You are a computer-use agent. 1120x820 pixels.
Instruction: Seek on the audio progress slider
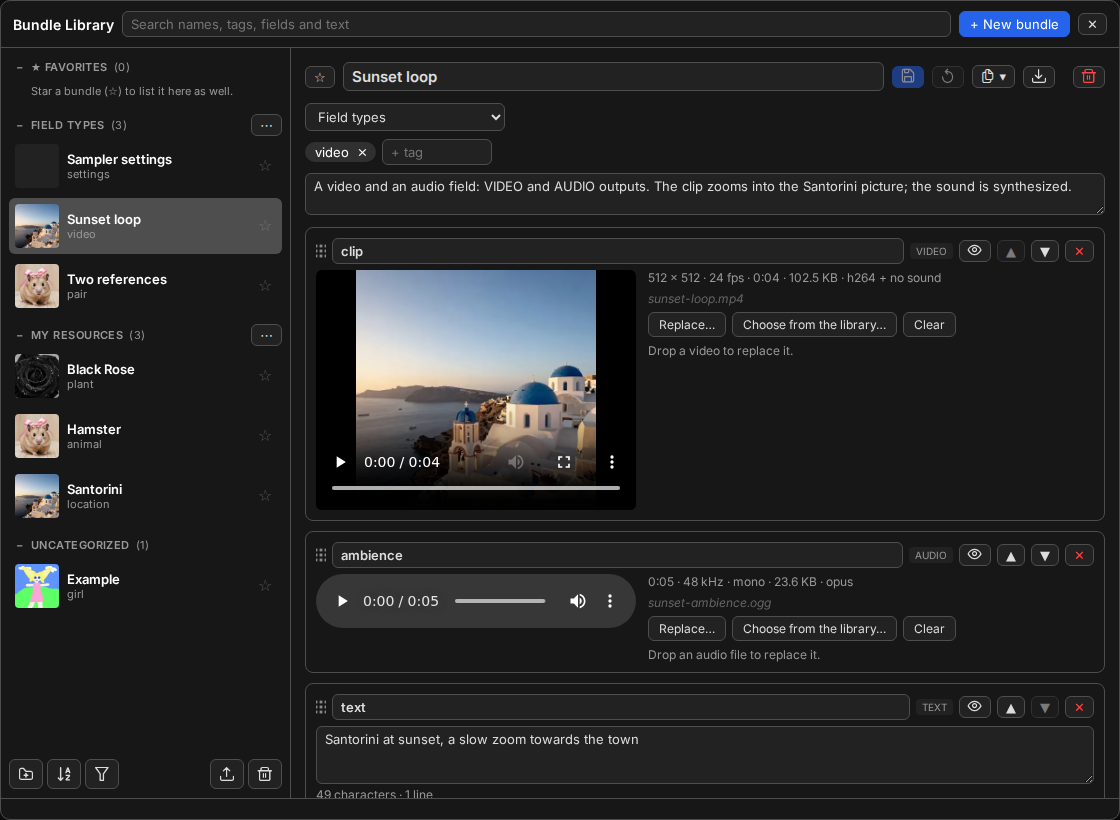coord(500,601)
